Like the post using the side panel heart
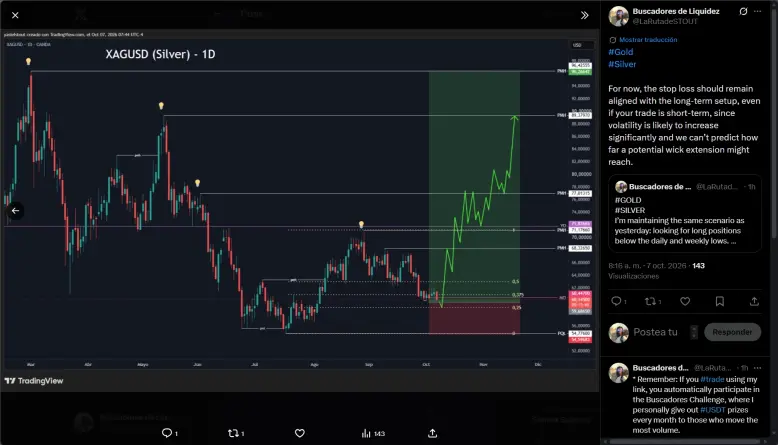Viewport: 778px width, 445px height. click(x=685, y=301)
